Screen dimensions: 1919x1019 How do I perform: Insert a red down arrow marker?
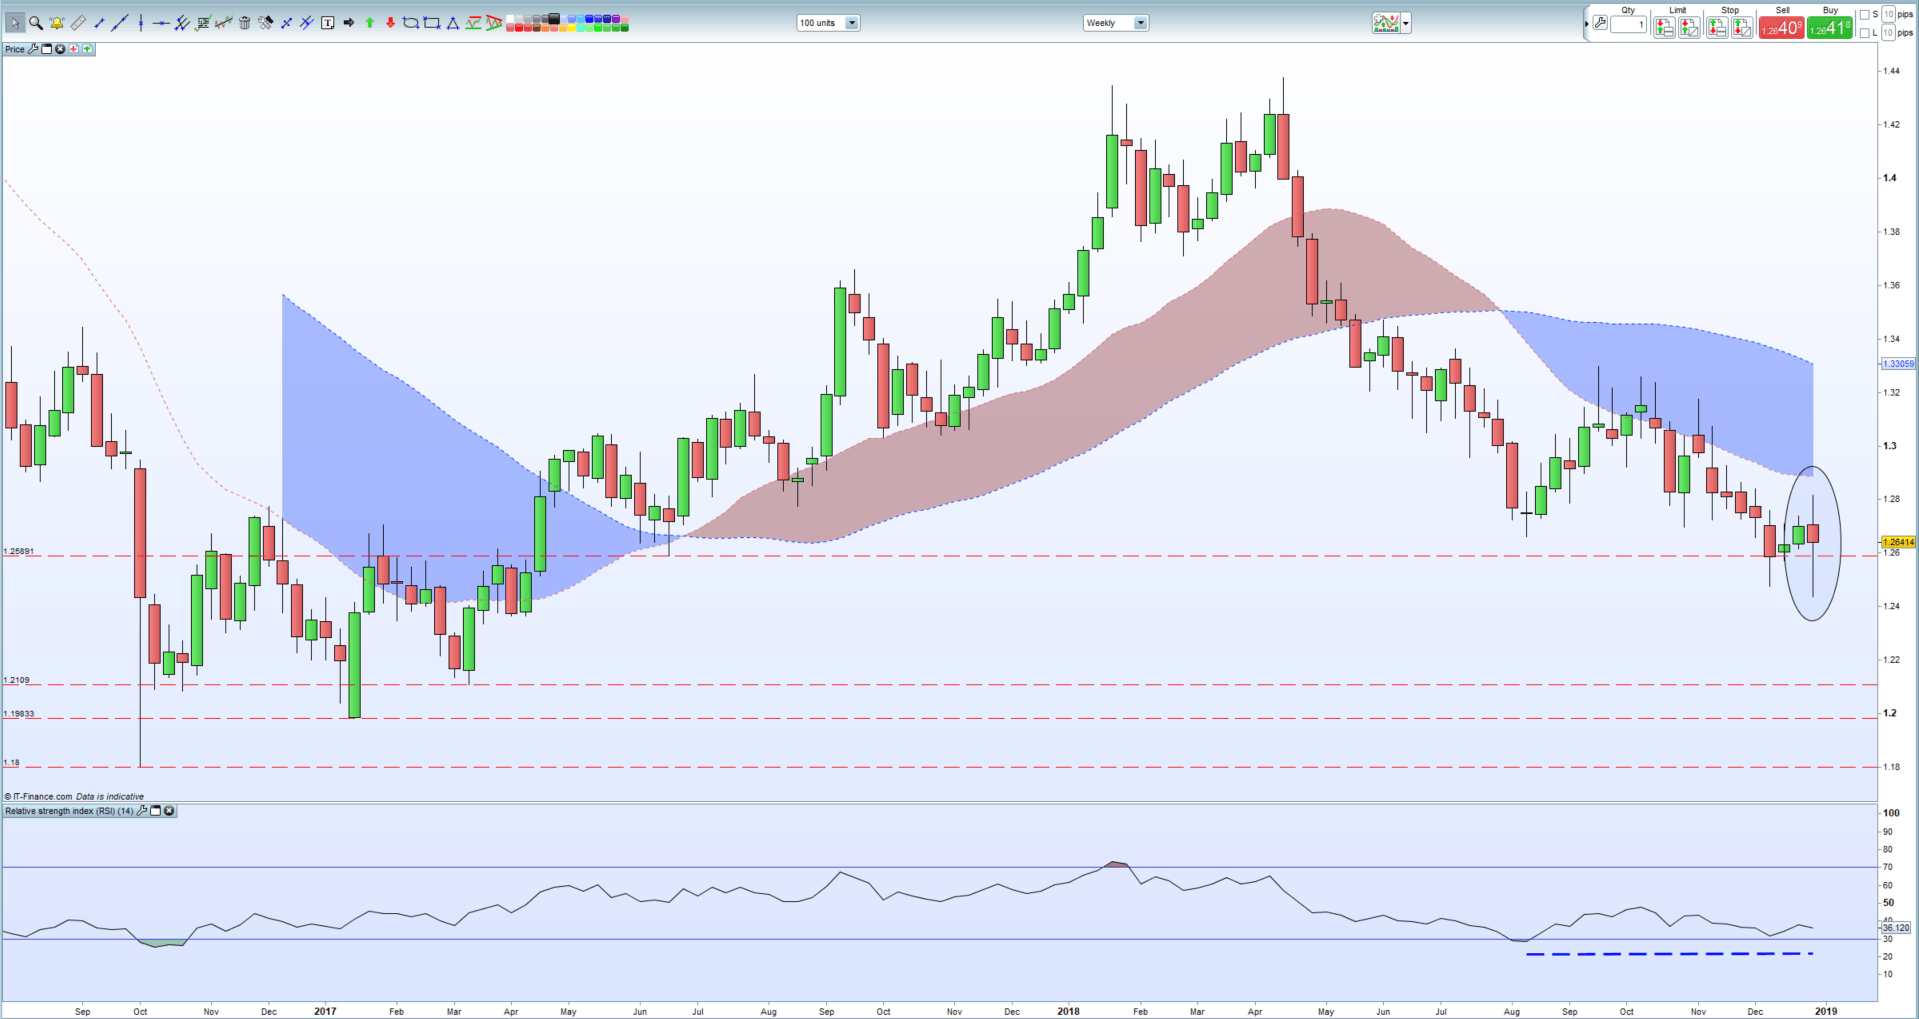click(x=390, y=23)
